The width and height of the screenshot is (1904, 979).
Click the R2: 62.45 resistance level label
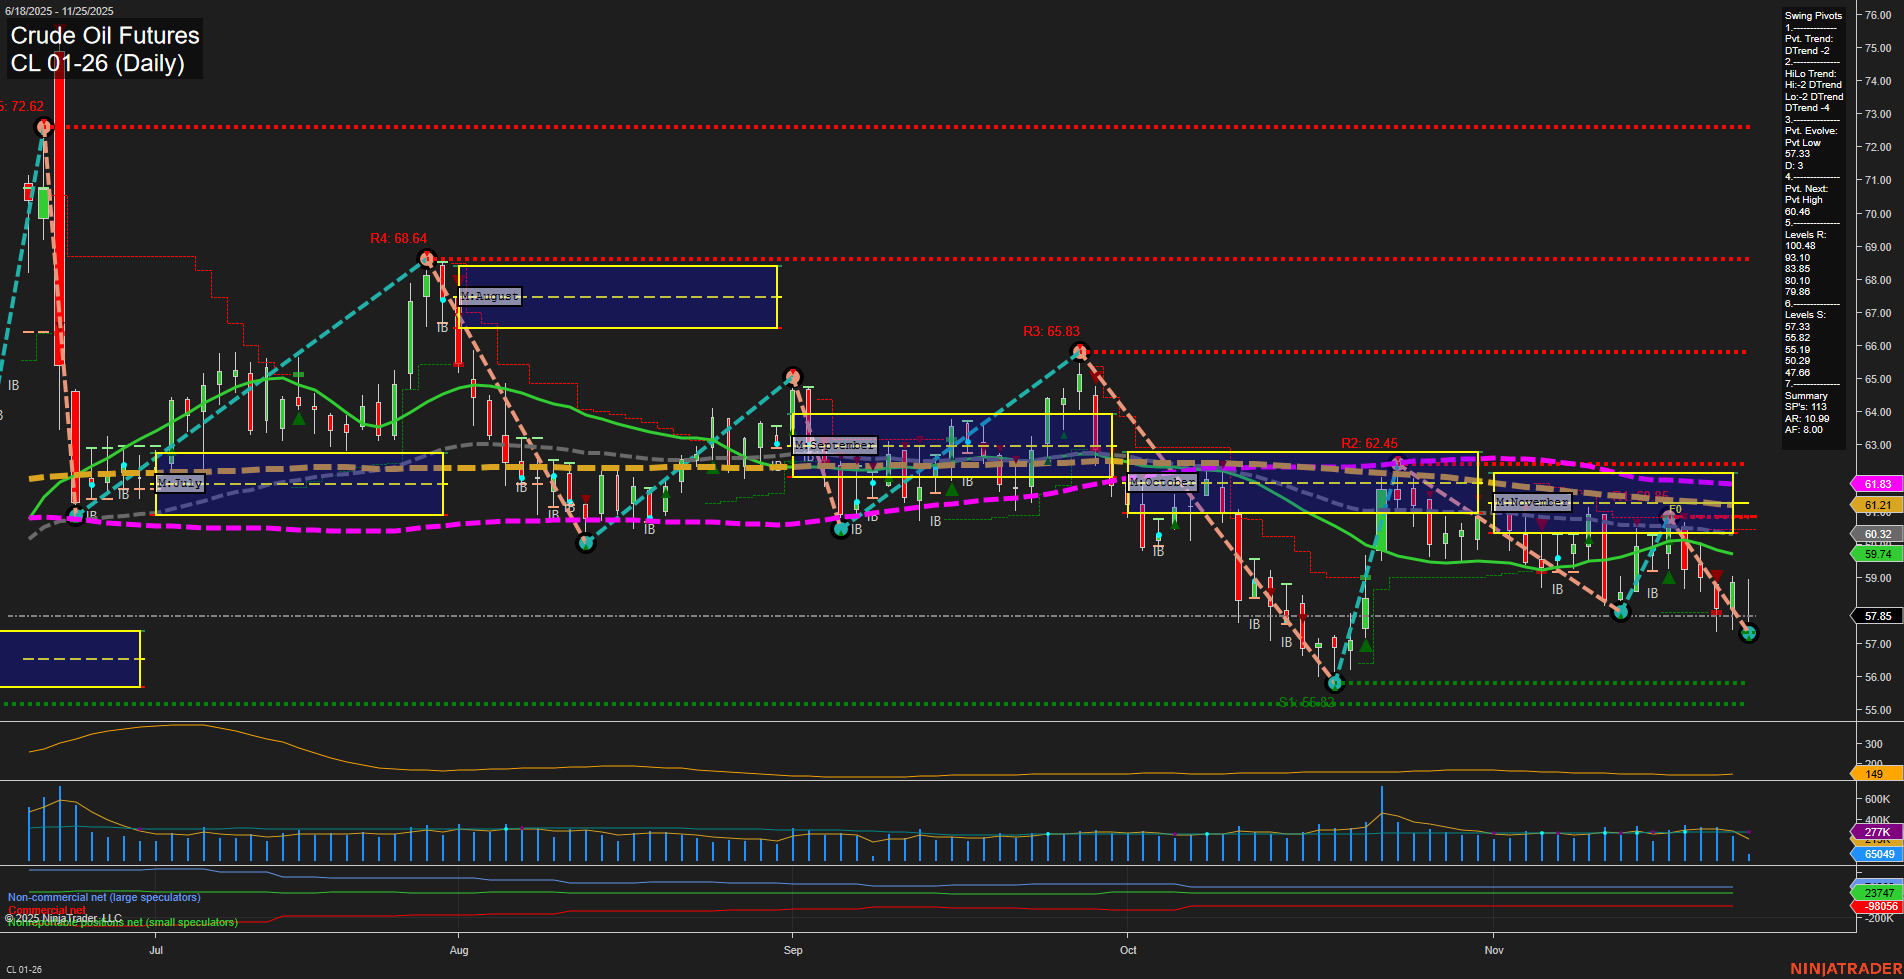(x=1371, y=443)
